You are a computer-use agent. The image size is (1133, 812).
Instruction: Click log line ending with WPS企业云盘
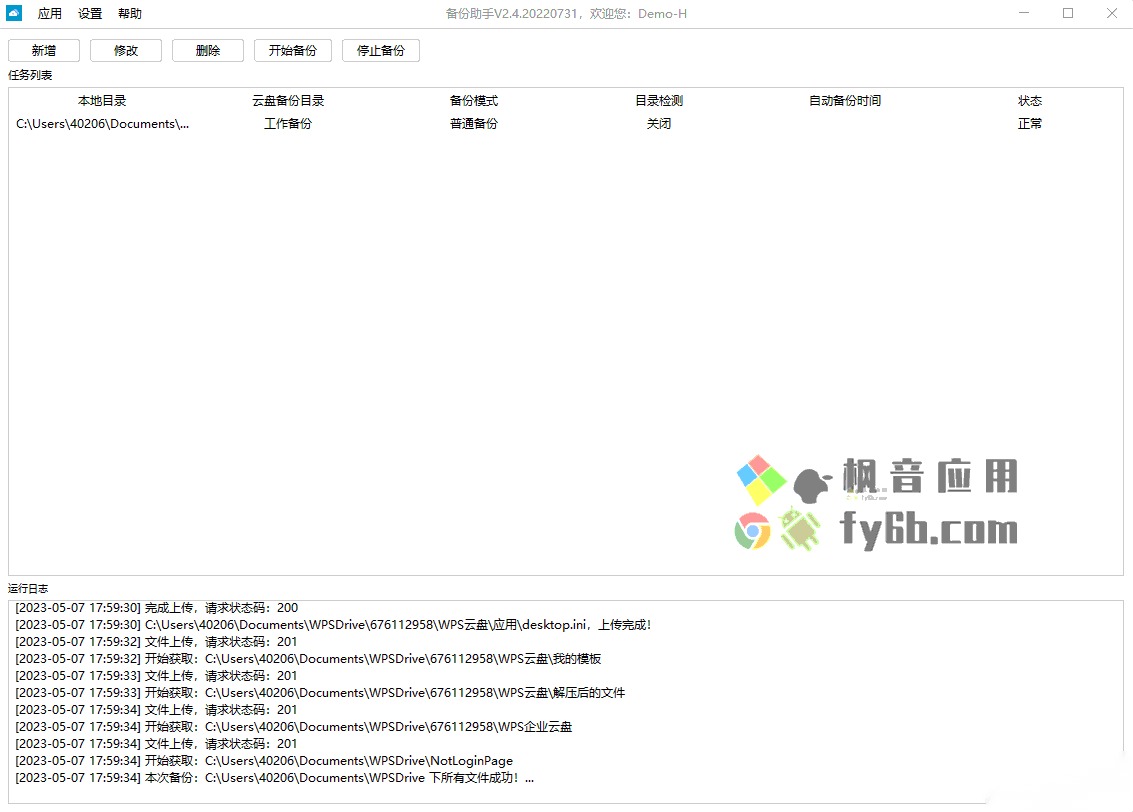click(293, 727)
